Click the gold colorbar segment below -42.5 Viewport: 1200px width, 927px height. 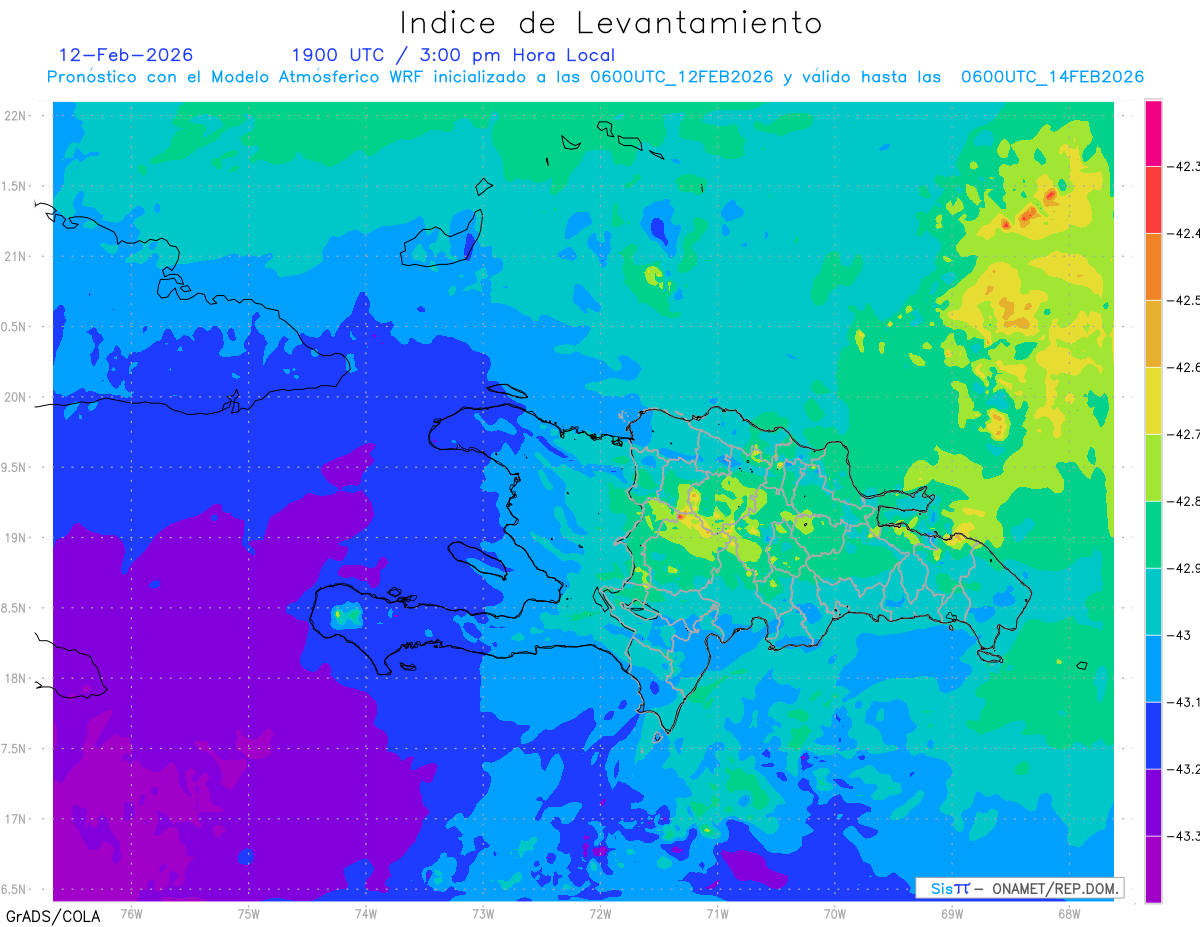(x=1153, y=333)
